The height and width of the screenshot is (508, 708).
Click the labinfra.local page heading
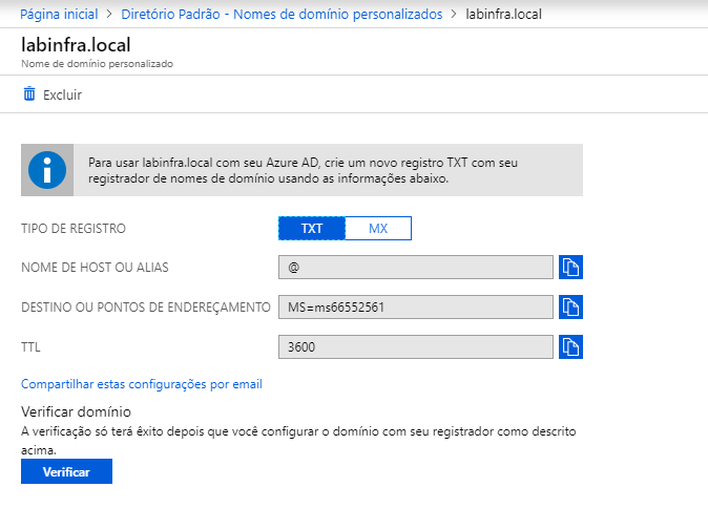[x=76, y=45]
